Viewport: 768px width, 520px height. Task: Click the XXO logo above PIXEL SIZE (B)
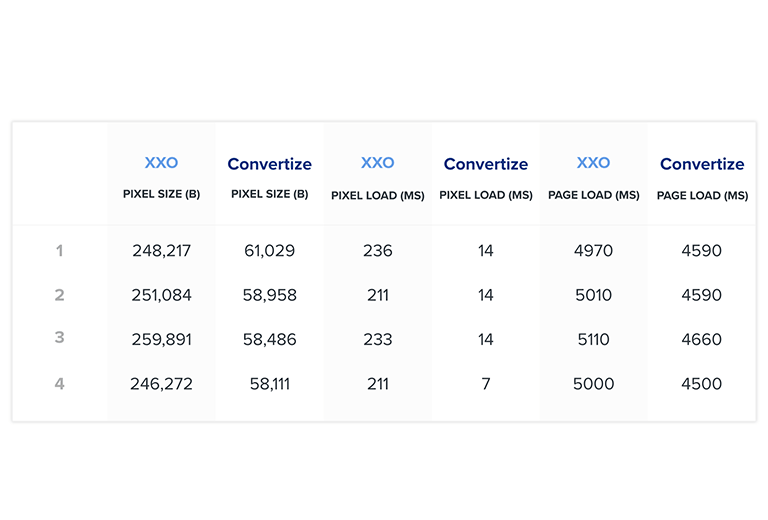[x=161, y=163]
